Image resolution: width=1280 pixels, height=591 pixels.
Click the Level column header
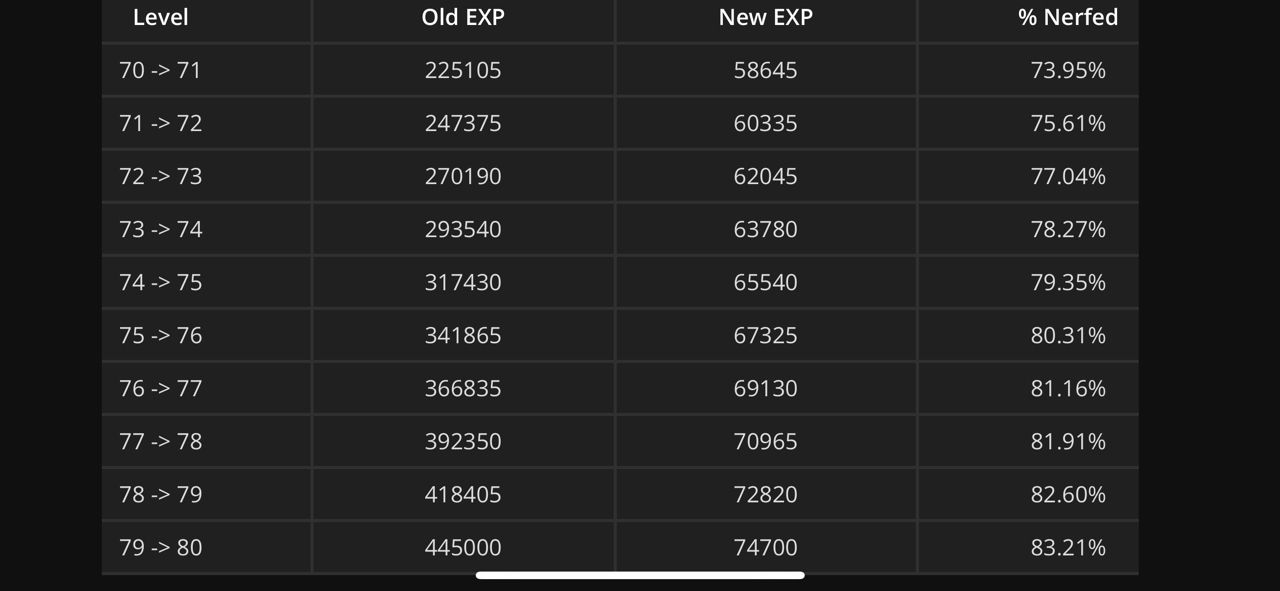point(160,17)
